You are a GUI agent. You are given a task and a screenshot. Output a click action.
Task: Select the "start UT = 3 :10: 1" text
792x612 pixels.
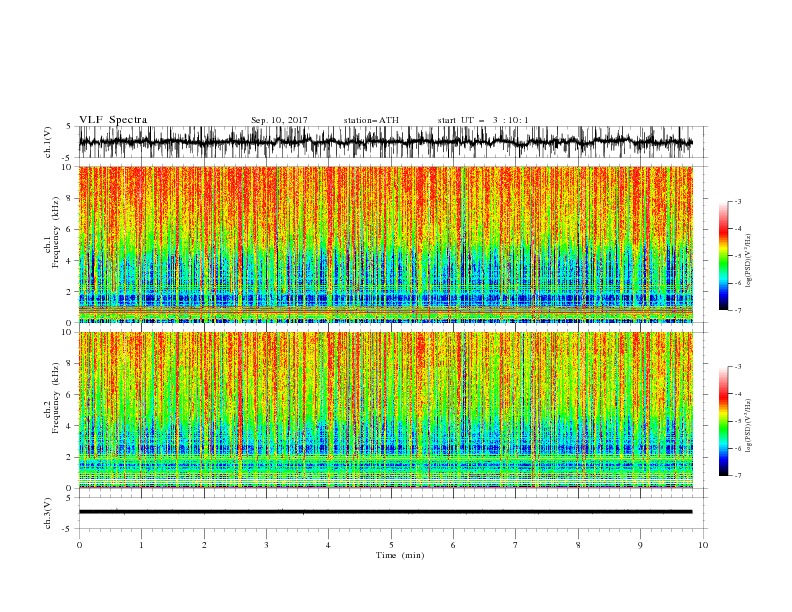(483, 120)
